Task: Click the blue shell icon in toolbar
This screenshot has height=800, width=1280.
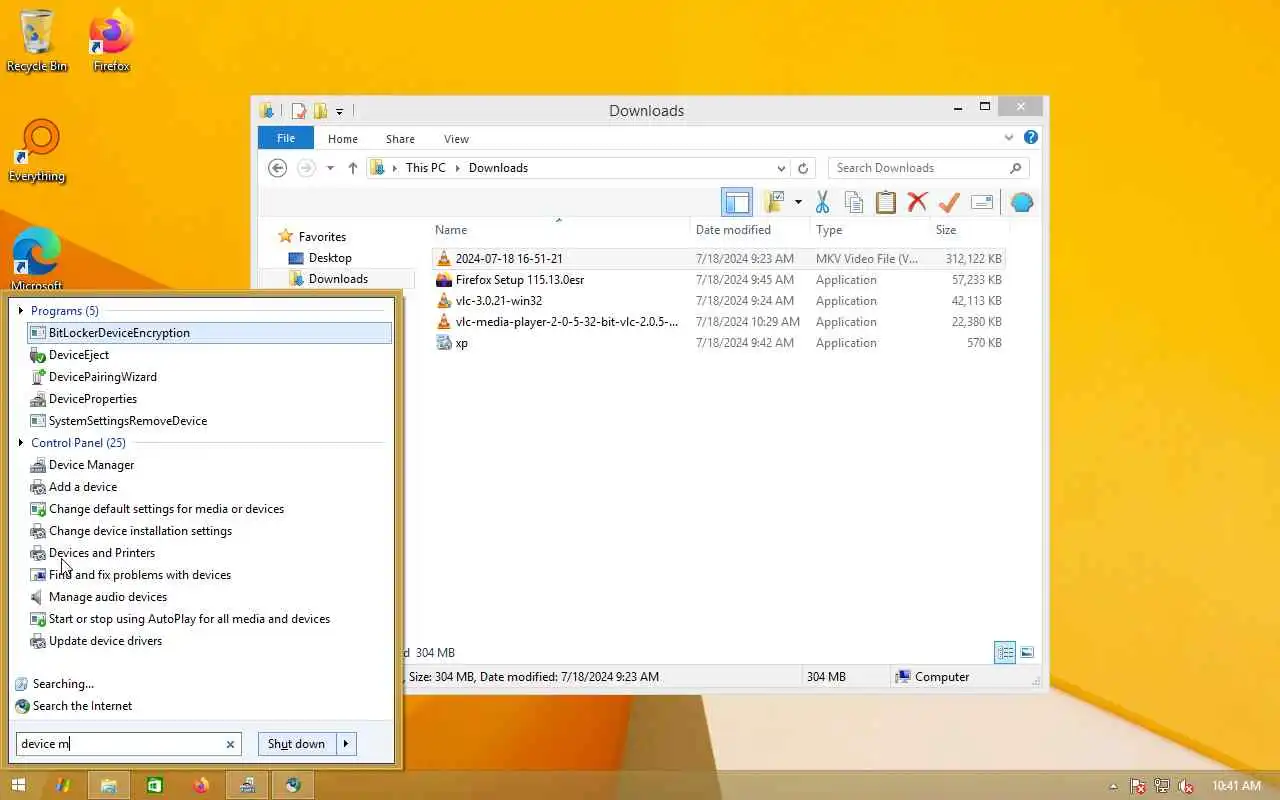Action: 1021,202
